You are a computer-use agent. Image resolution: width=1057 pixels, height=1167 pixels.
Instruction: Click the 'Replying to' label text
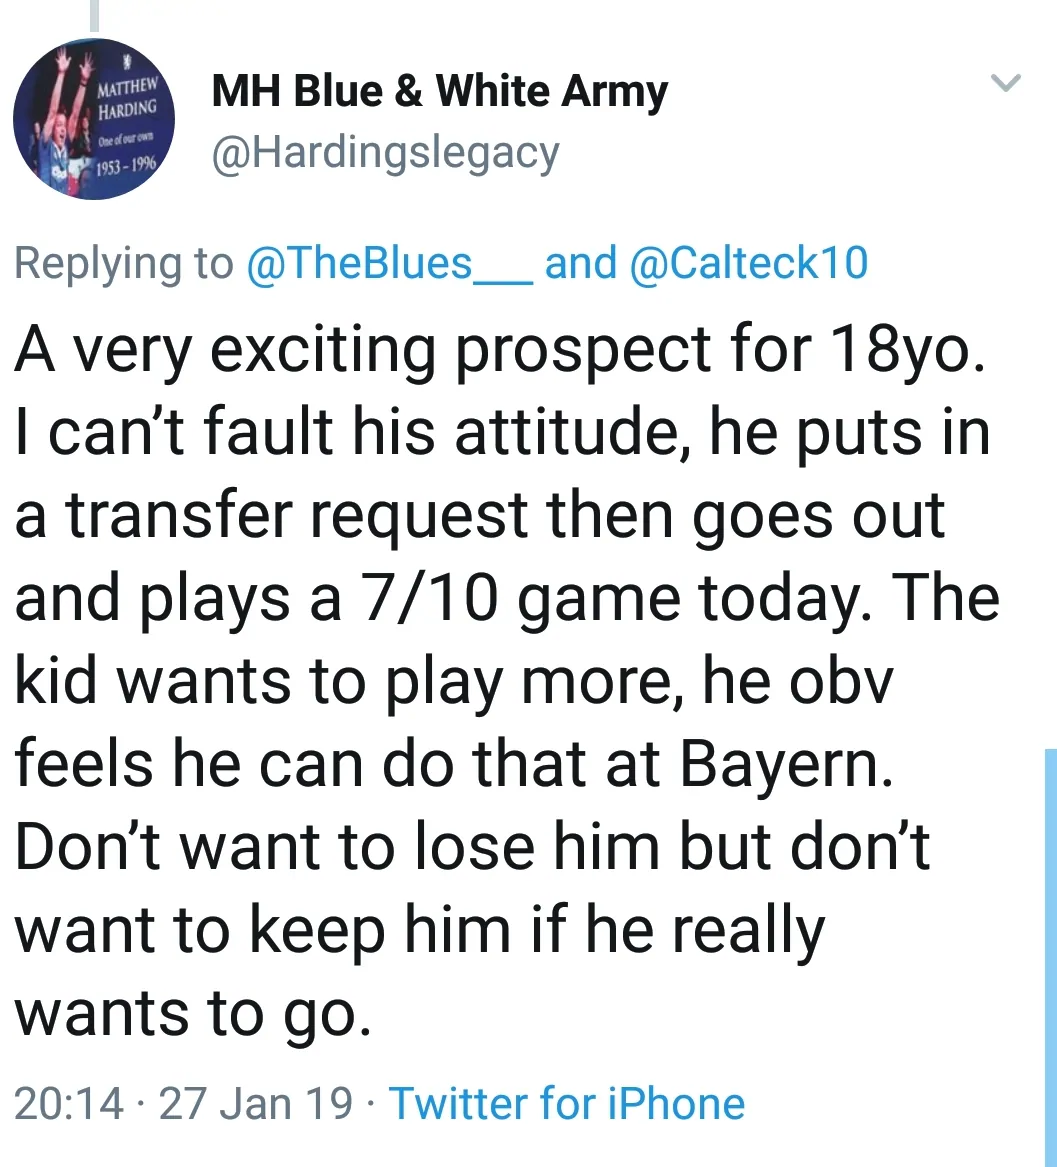[123, 262]
